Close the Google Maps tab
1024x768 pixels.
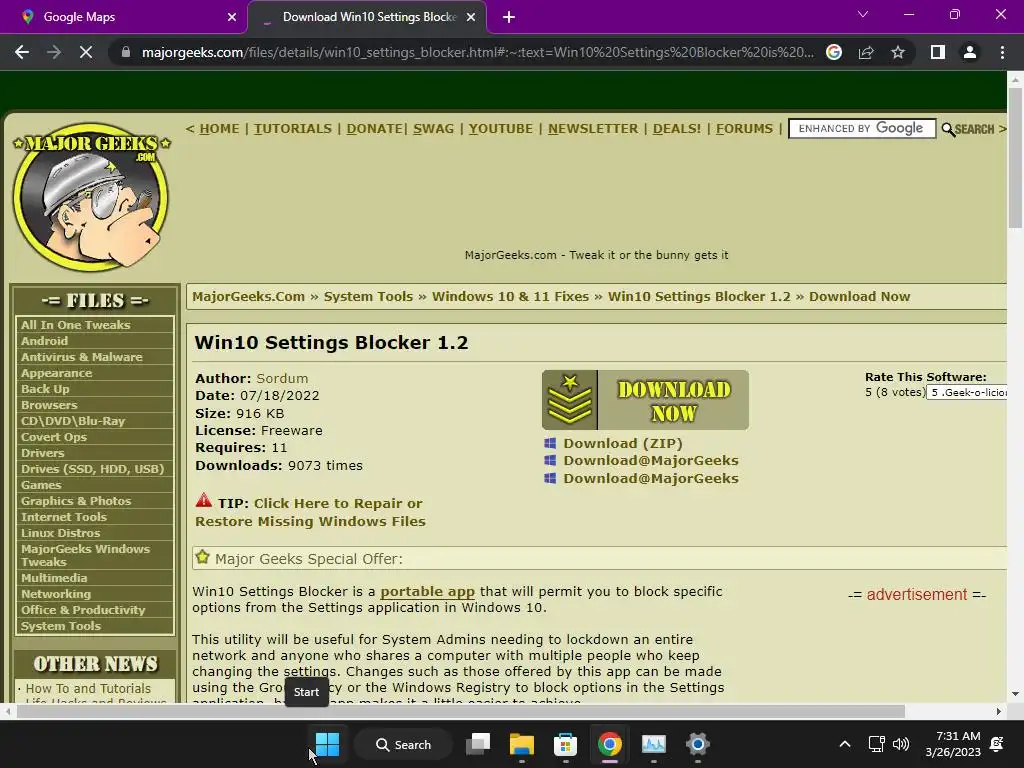click(232, 17)
